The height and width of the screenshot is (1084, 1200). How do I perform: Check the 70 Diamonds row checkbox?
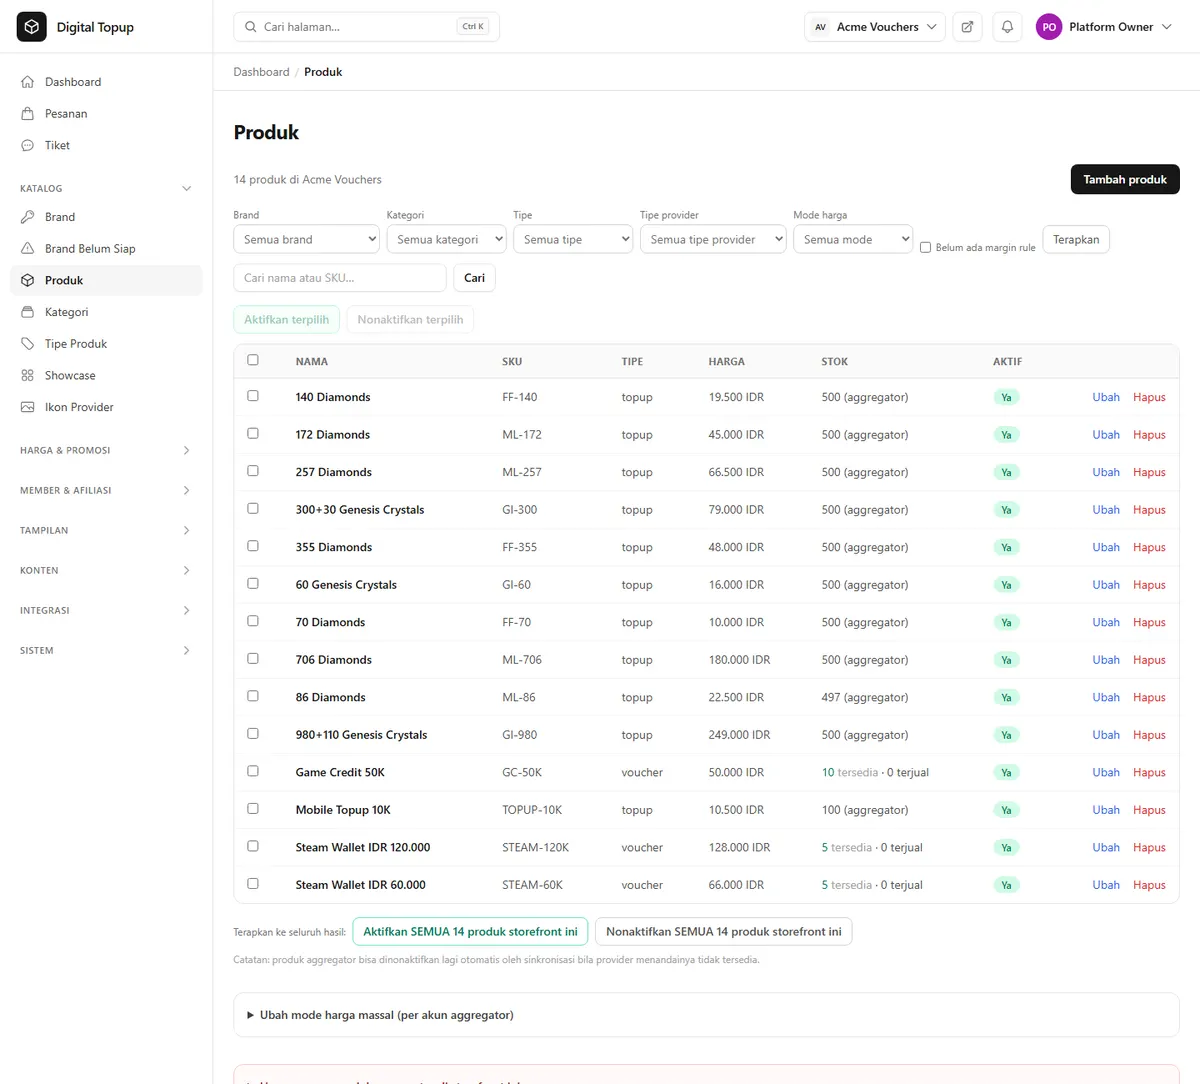pyautogui.click(x=253, y=621)
